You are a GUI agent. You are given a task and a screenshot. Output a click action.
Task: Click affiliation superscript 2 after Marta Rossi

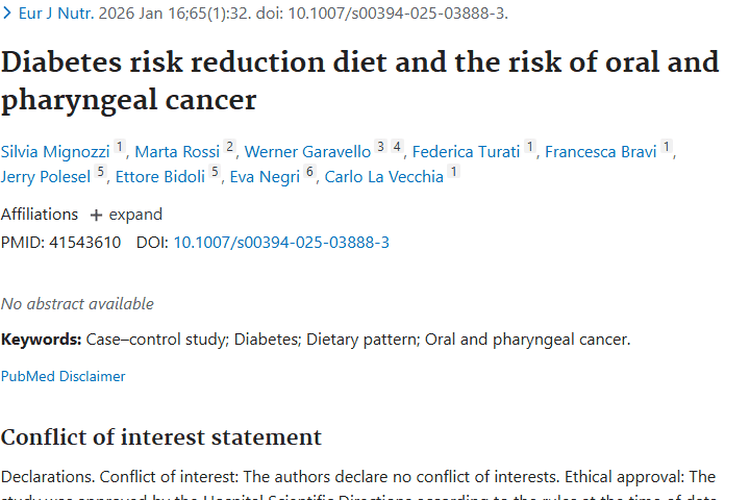(x=230, y=147)
